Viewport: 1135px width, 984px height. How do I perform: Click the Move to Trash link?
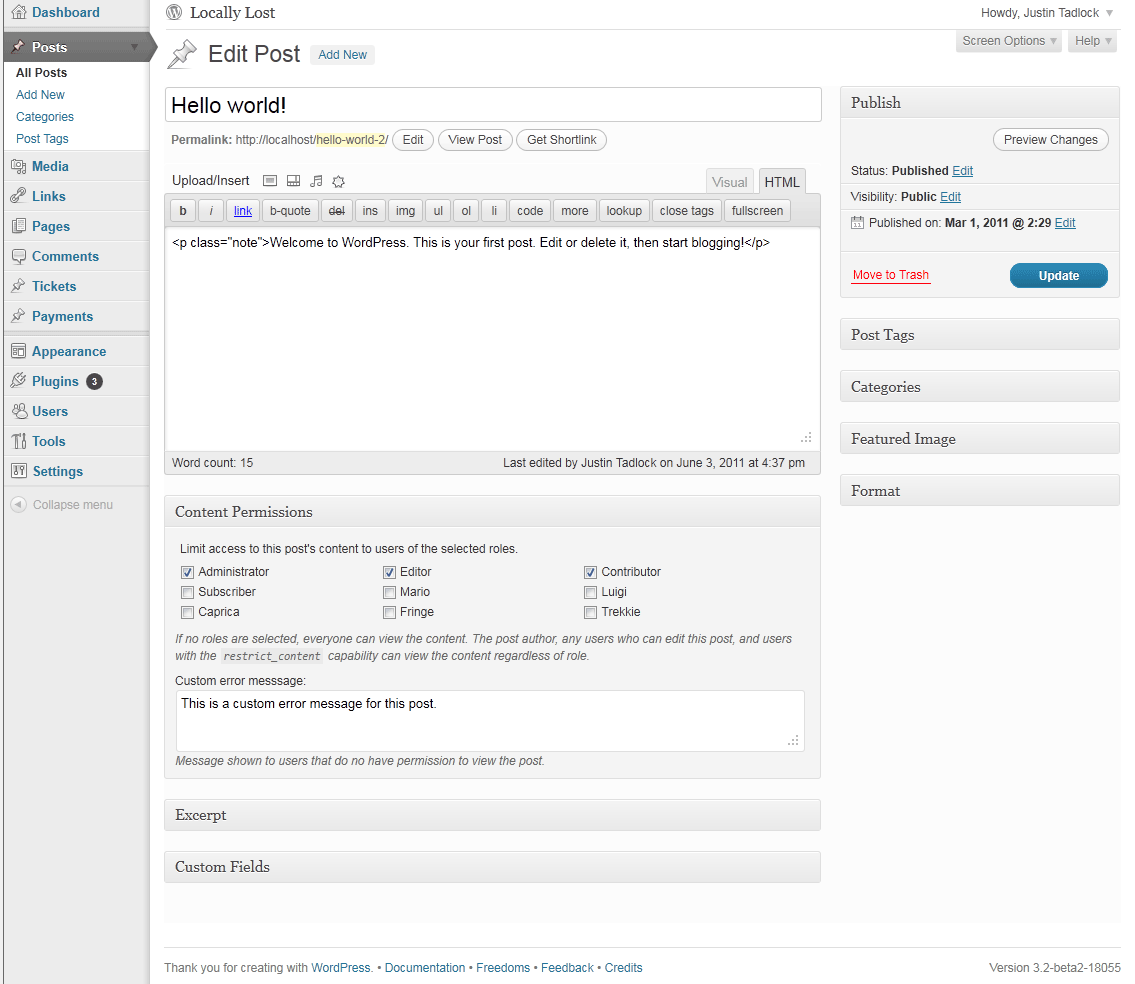click(x=890, y=275)
